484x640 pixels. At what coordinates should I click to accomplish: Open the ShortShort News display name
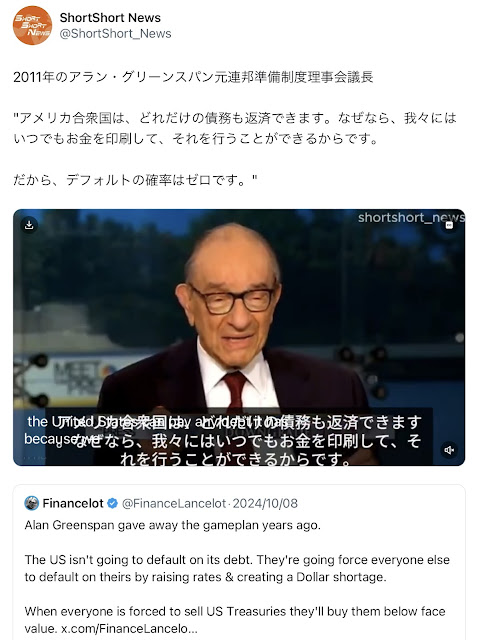110,18
